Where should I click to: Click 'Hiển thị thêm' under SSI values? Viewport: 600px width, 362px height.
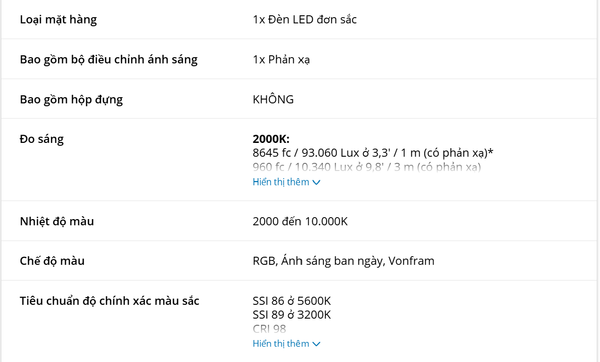tap(281, 344)
